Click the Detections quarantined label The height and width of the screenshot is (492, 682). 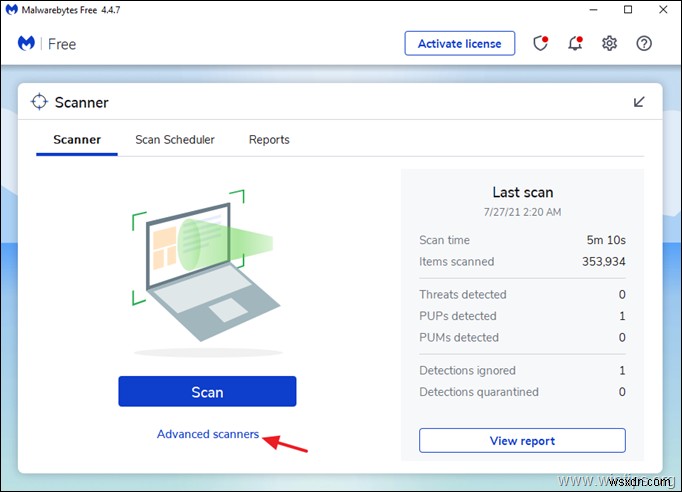click(479, 392)
